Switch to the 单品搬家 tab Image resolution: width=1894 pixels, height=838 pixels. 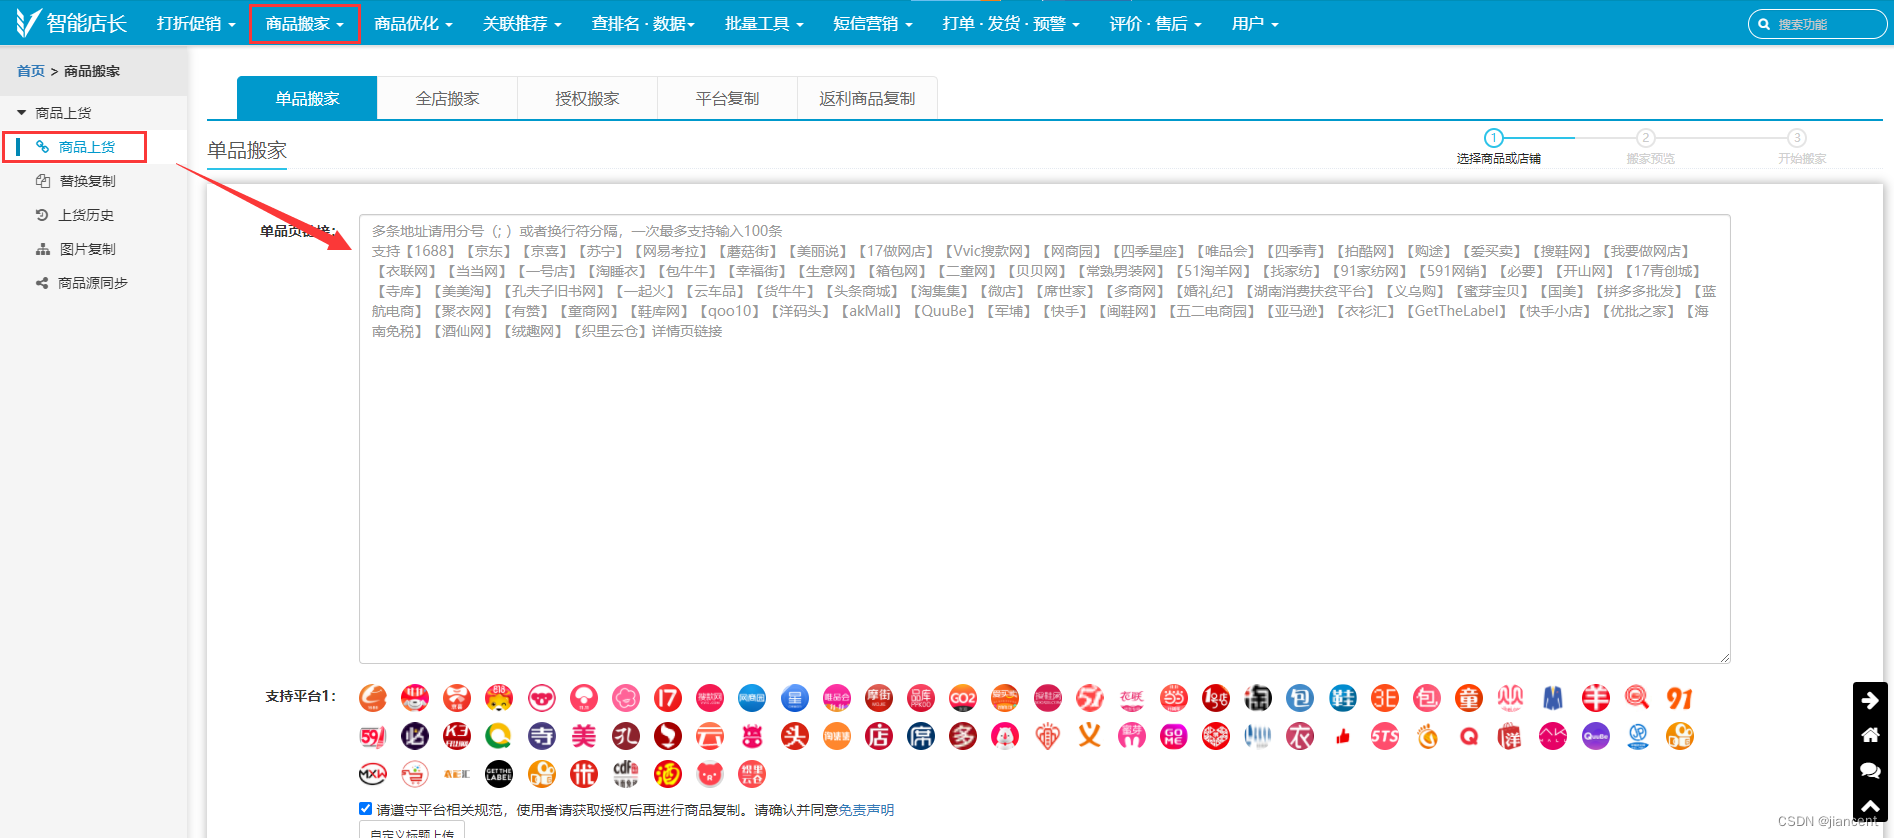(307, 98)
